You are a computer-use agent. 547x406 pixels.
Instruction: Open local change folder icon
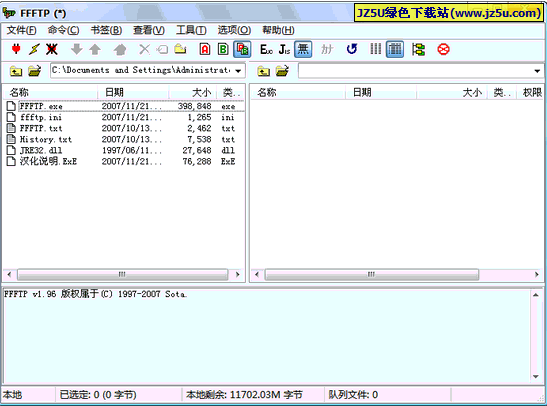click(x=35, y=71)
